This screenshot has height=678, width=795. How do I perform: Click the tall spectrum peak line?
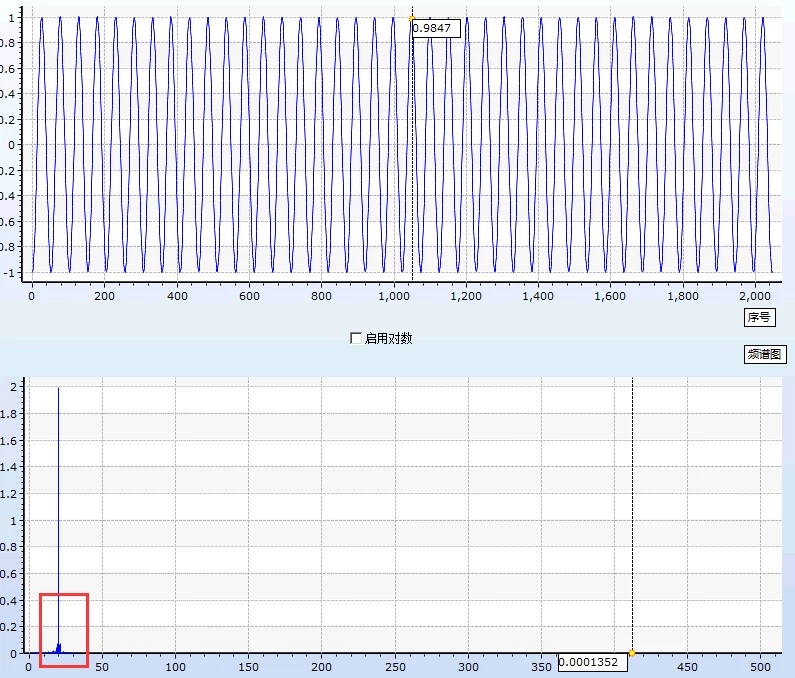tap(58, 515)
